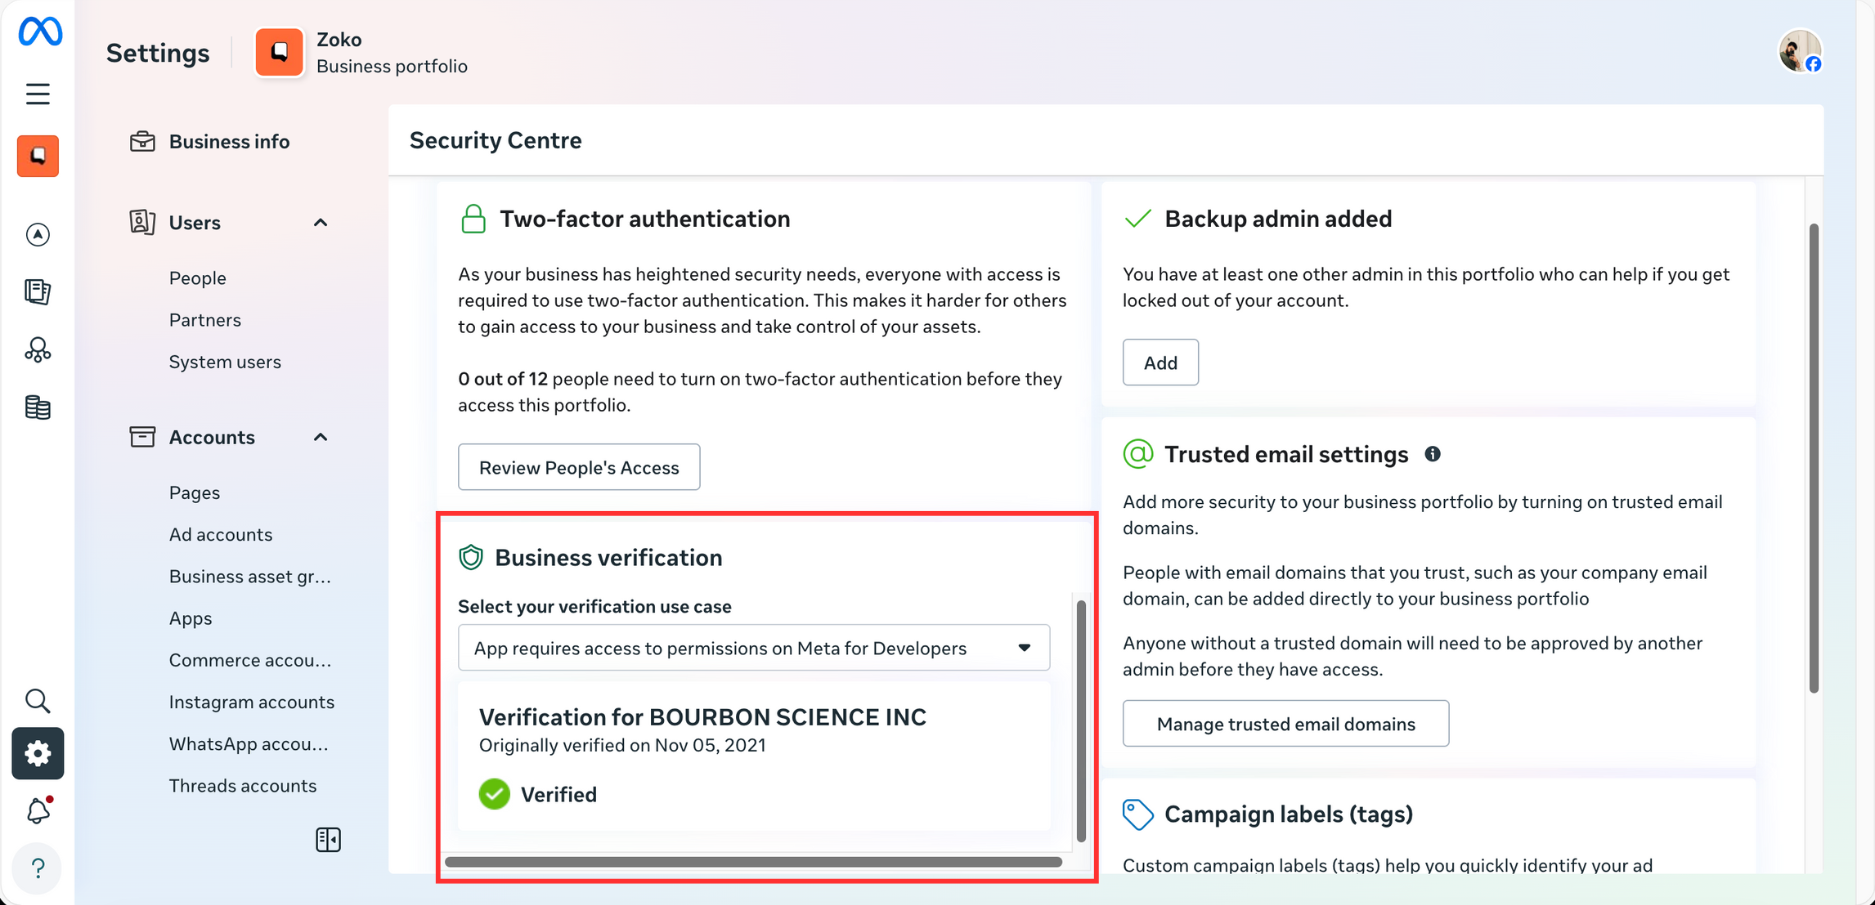Viewport: 1875px width, 905px height.
Task: Open Business info settings
Action: (229, 141)
